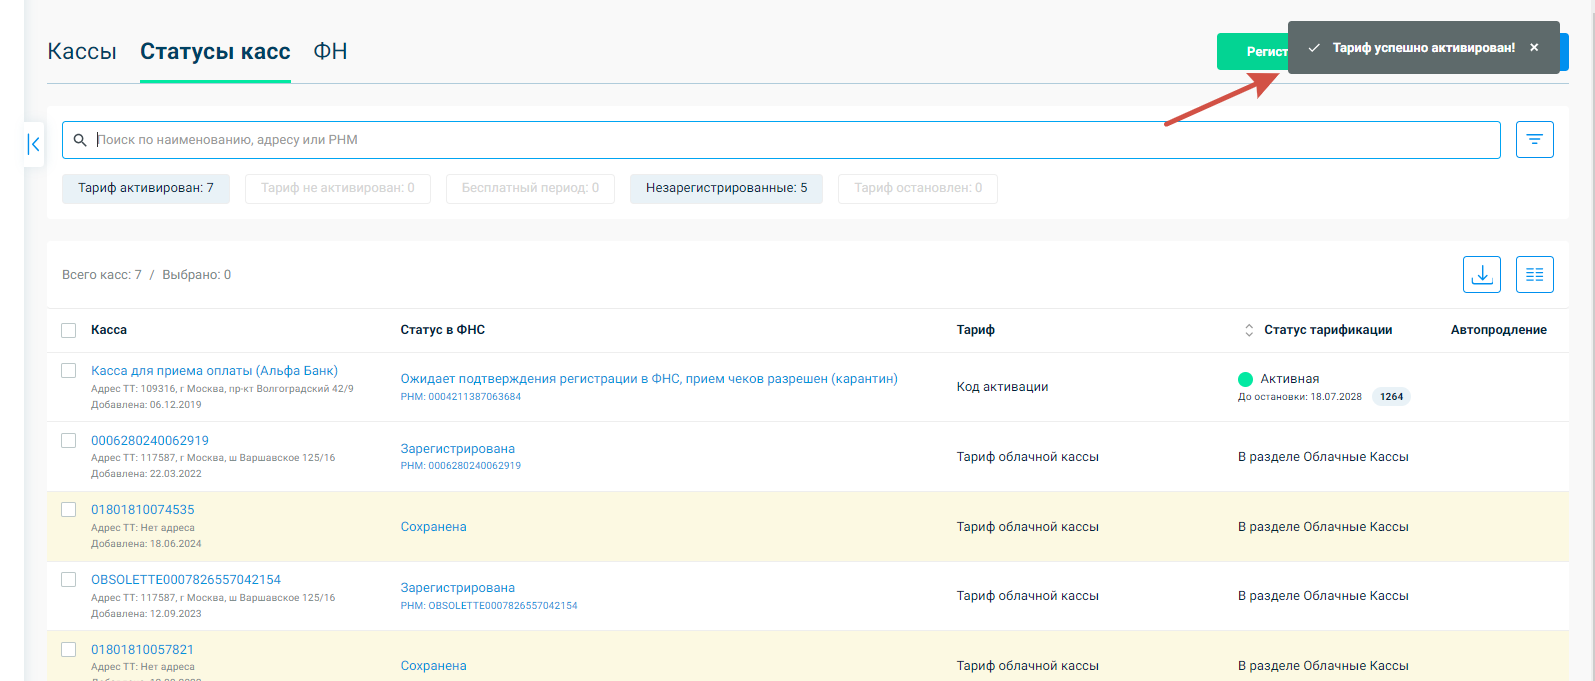
Task: Open the filter settings icon button
Action: pyautogui.click(x=1534, y=140)
